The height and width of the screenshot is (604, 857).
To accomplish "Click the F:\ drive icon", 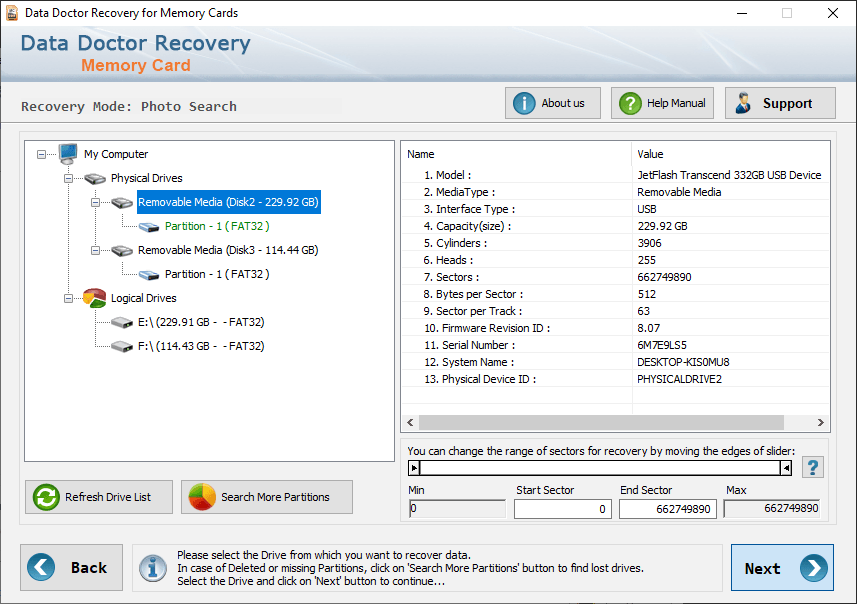I will tap(122, 347).
